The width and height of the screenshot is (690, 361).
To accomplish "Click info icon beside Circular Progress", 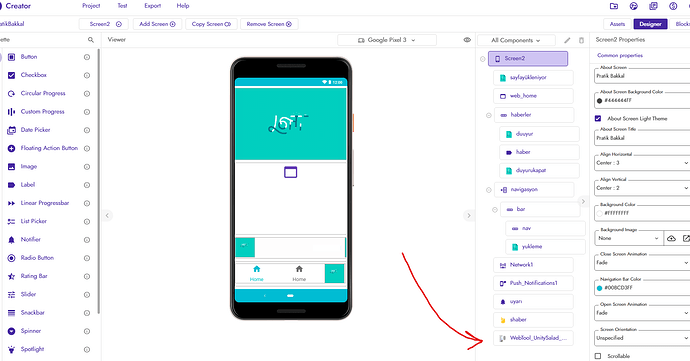I will tap(87, 94).
